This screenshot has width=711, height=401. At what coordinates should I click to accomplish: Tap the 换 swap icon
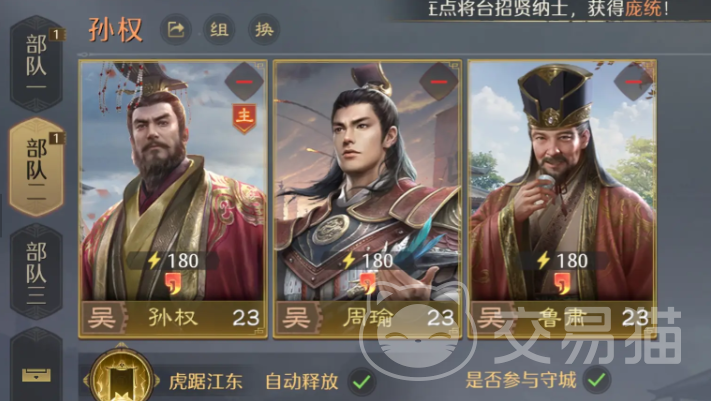click(x=264, y=30)
